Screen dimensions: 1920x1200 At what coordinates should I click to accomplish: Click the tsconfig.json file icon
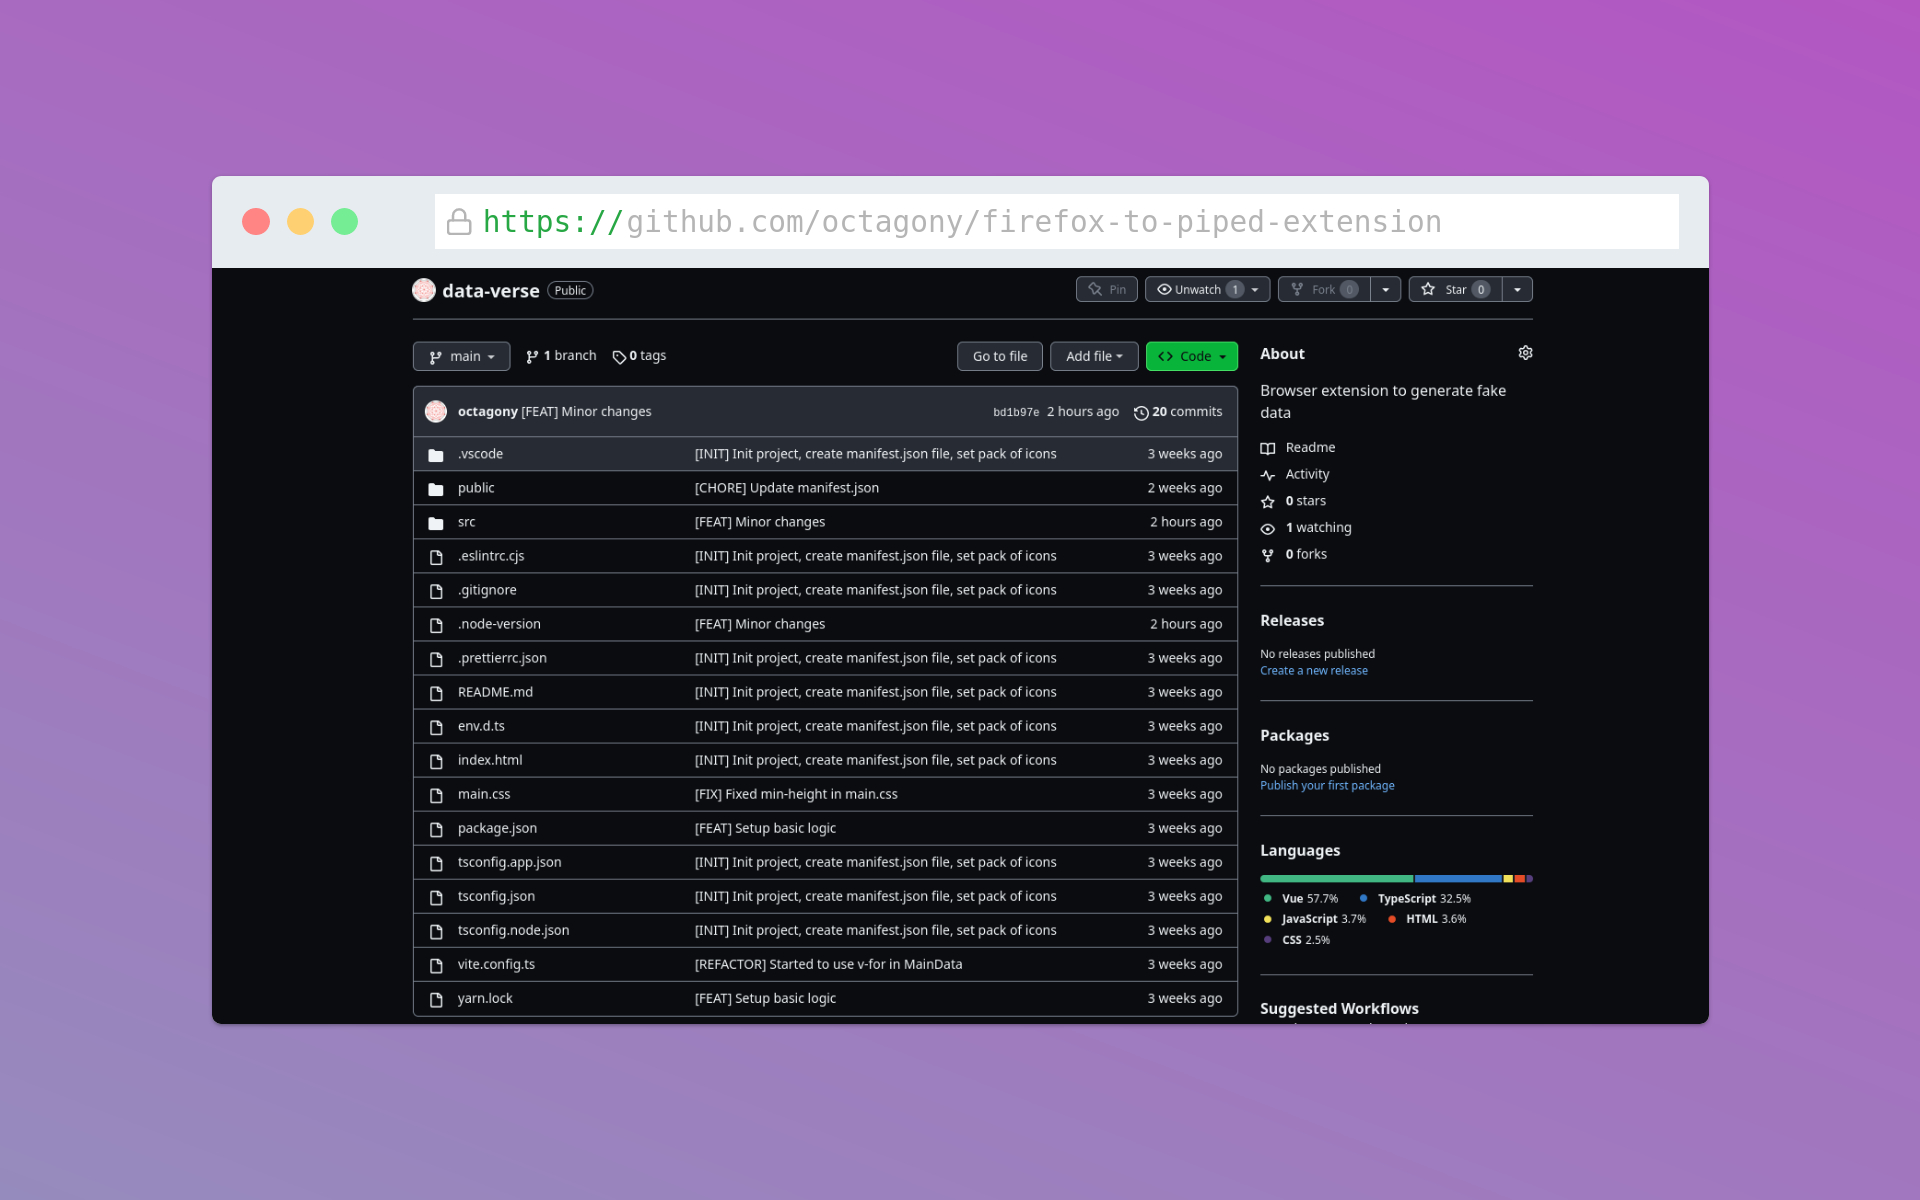[x=436, y=897]
